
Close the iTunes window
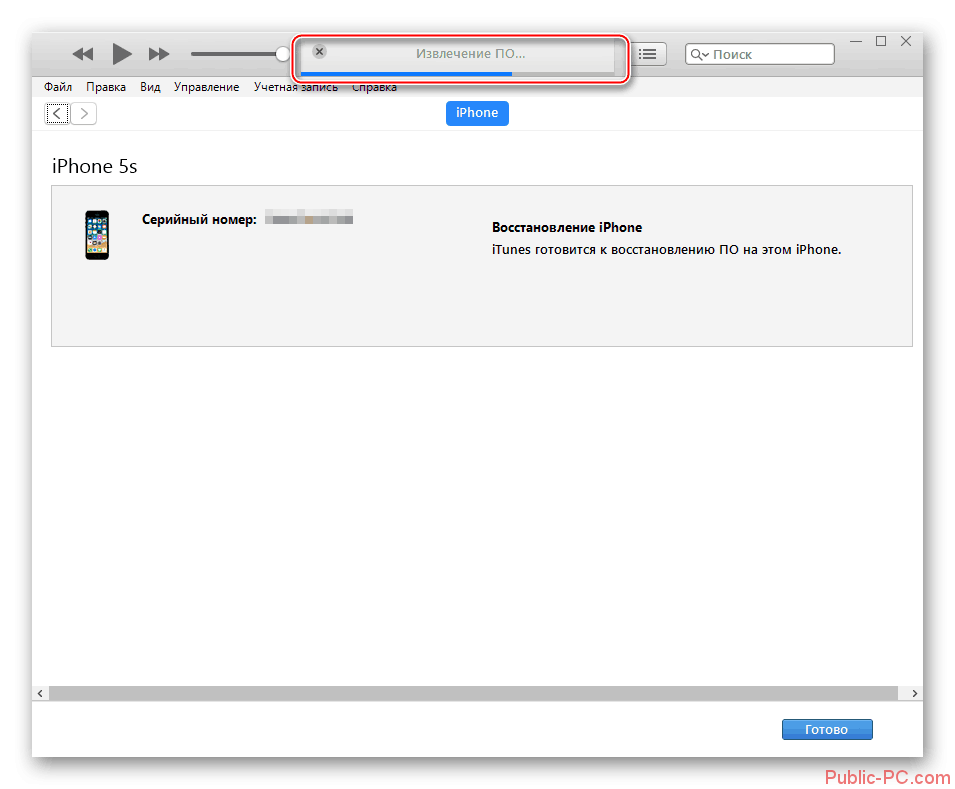point(906,41)
